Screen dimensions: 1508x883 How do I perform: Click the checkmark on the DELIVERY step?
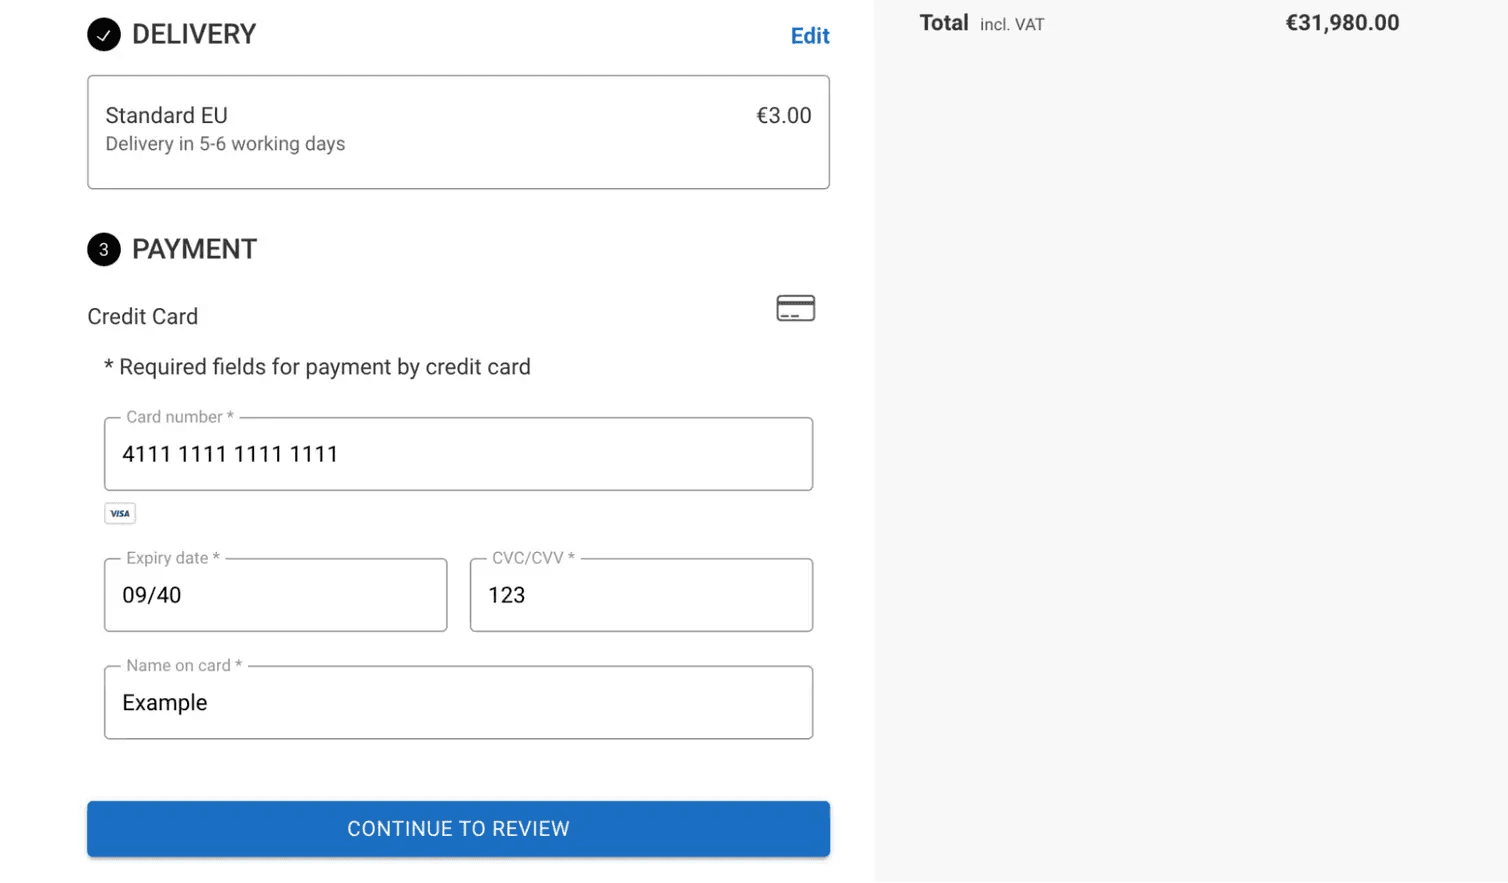pyautogui.click(x=103, y=33)
